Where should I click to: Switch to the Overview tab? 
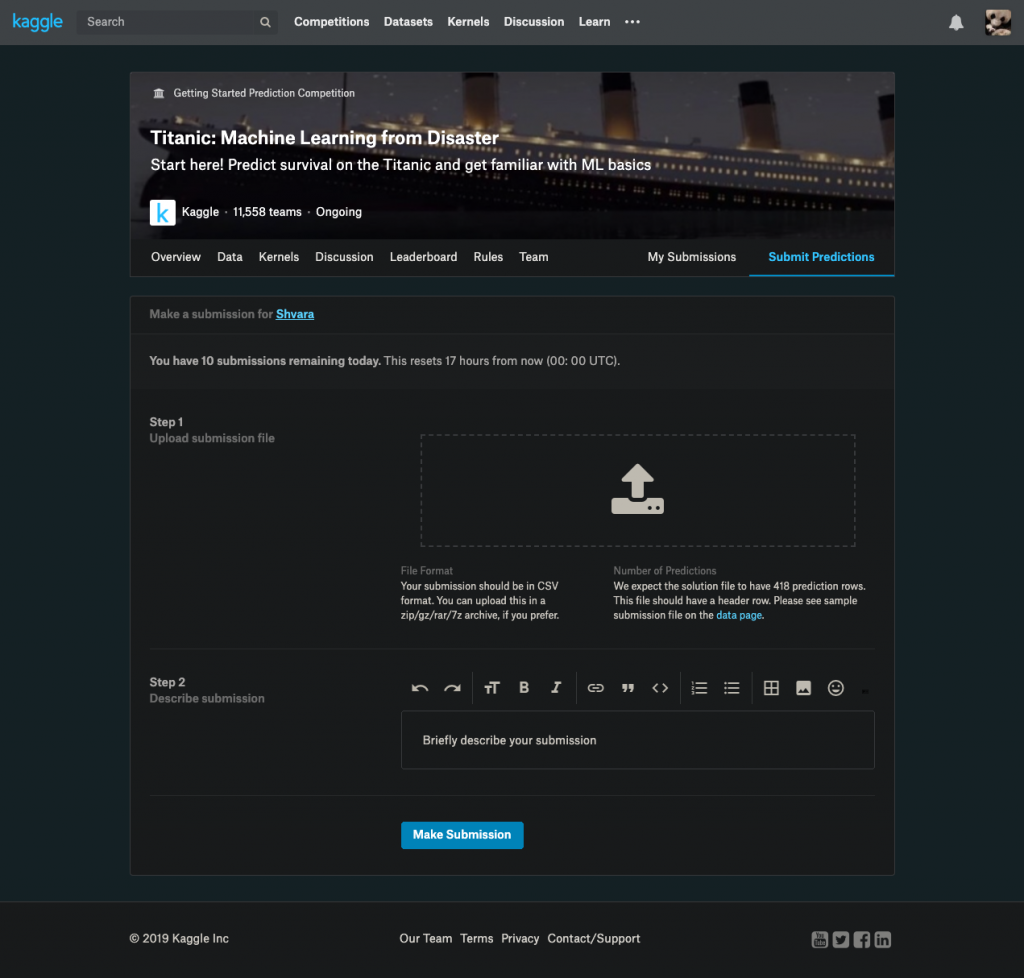pyautogui.click(x=176, y=257)
